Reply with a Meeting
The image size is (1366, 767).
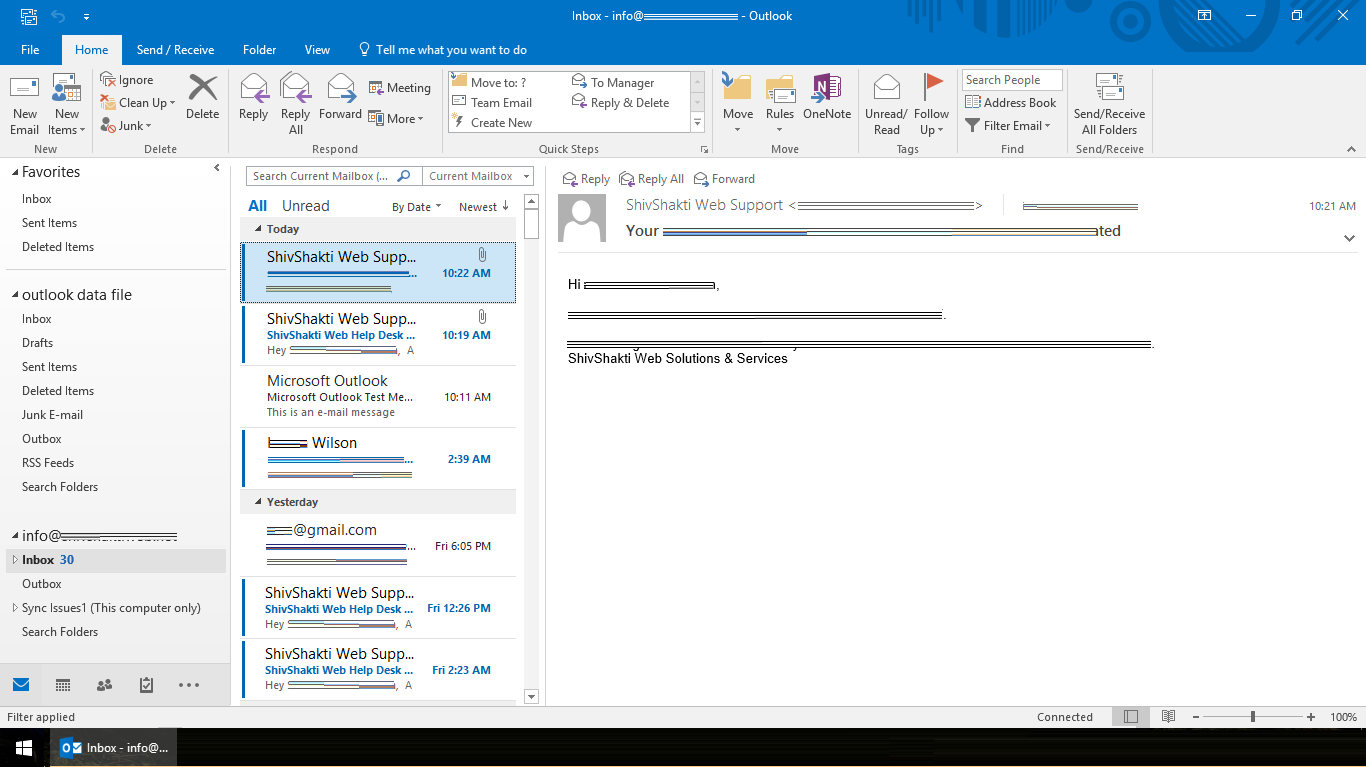[x=400, y=88]
